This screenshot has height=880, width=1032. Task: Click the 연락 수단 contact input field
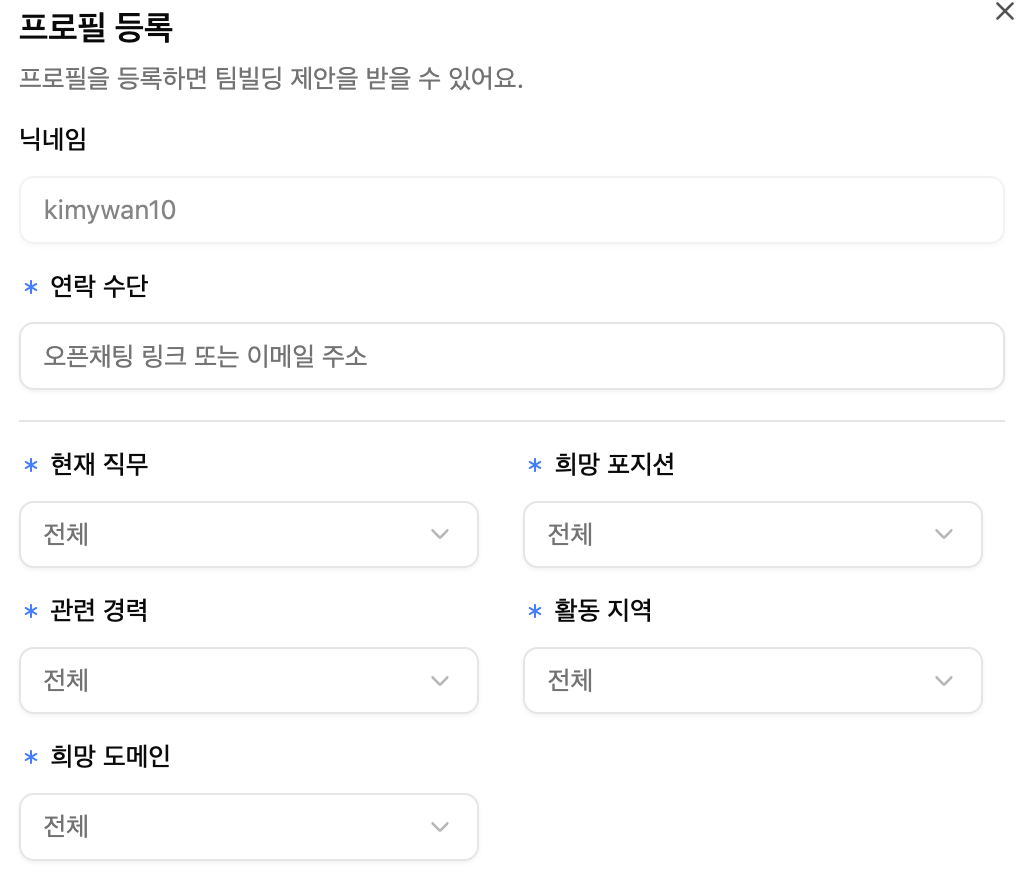511,356
